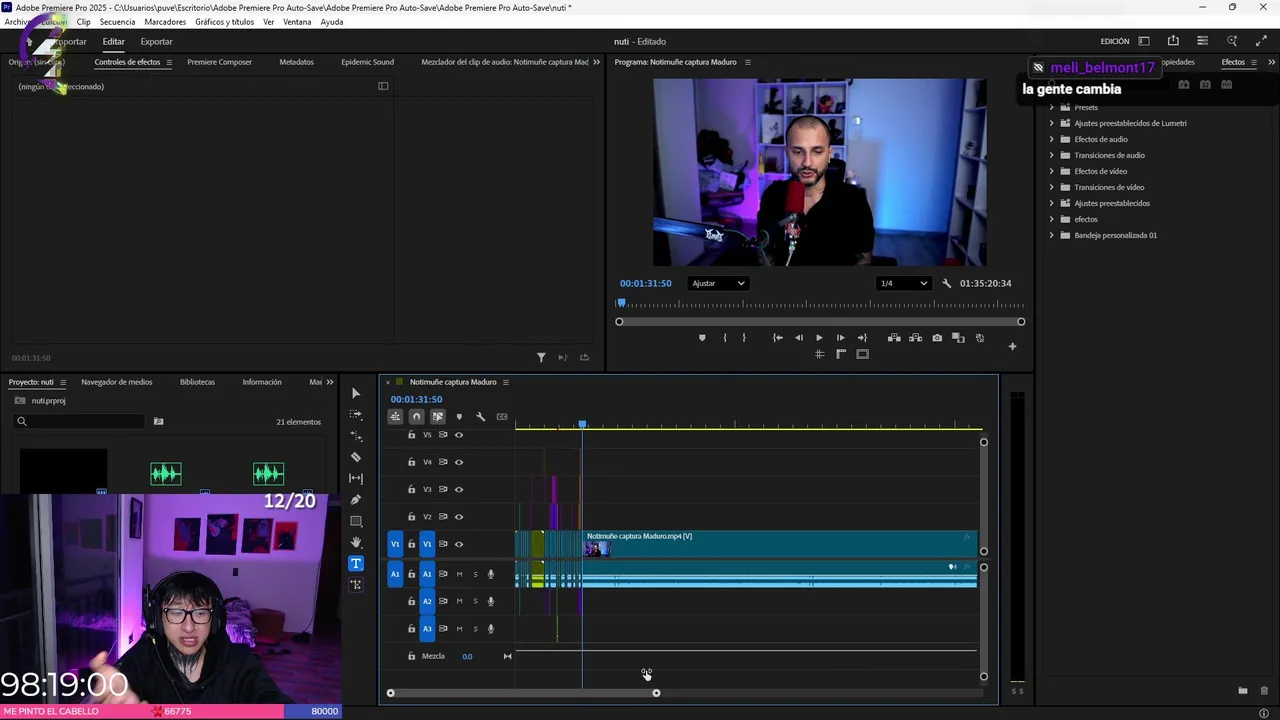1280x720 pixels.
Task: Toggle insert sequences as nests
Action: (395, 417)
